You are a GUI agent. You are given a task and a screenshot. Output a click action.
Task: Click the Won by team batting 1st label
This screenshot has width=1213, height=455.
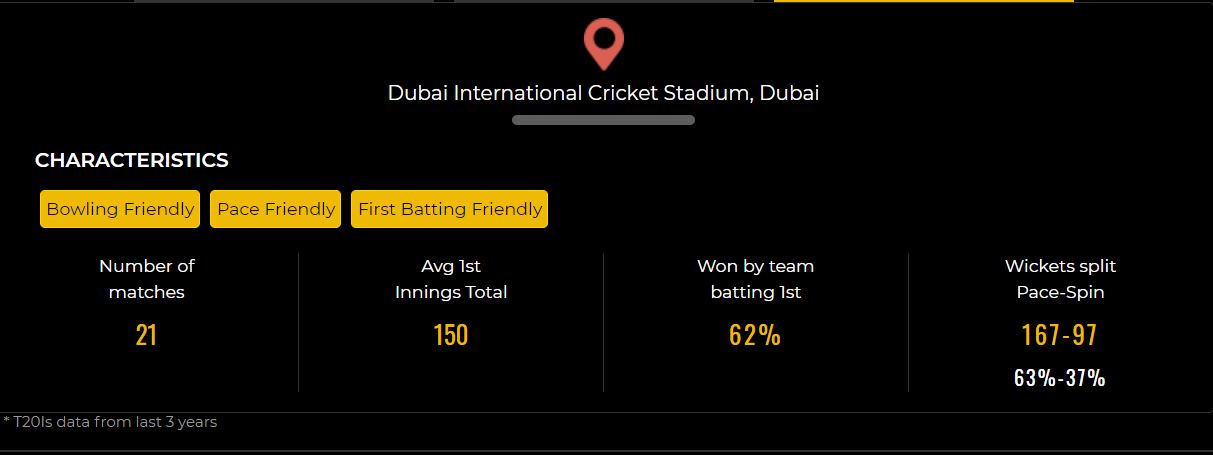pyautogui.click(x=756, y=279)
